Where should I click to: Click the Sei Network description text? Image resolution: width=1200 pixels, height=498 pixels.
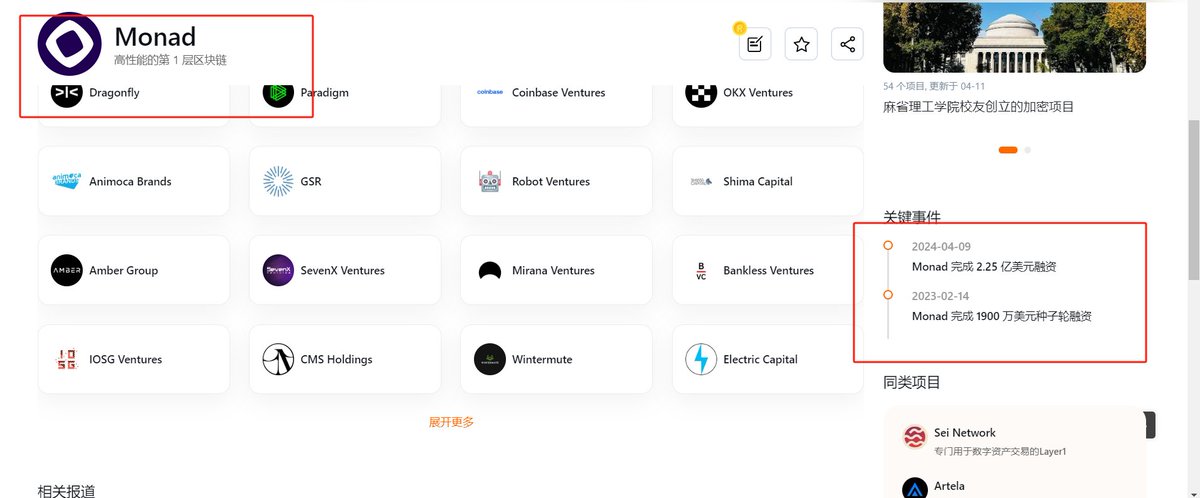(x=1000, y=451)
